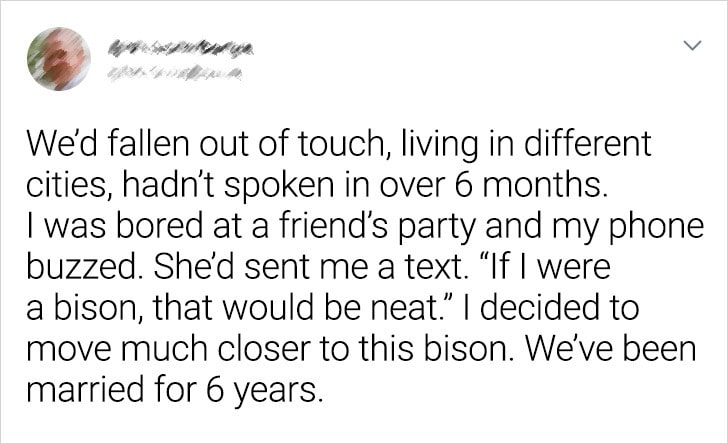This screenshot has height=444, width=728.
Task: Click the first line starting "We'd fallen out"
Action: coord(339,144)
